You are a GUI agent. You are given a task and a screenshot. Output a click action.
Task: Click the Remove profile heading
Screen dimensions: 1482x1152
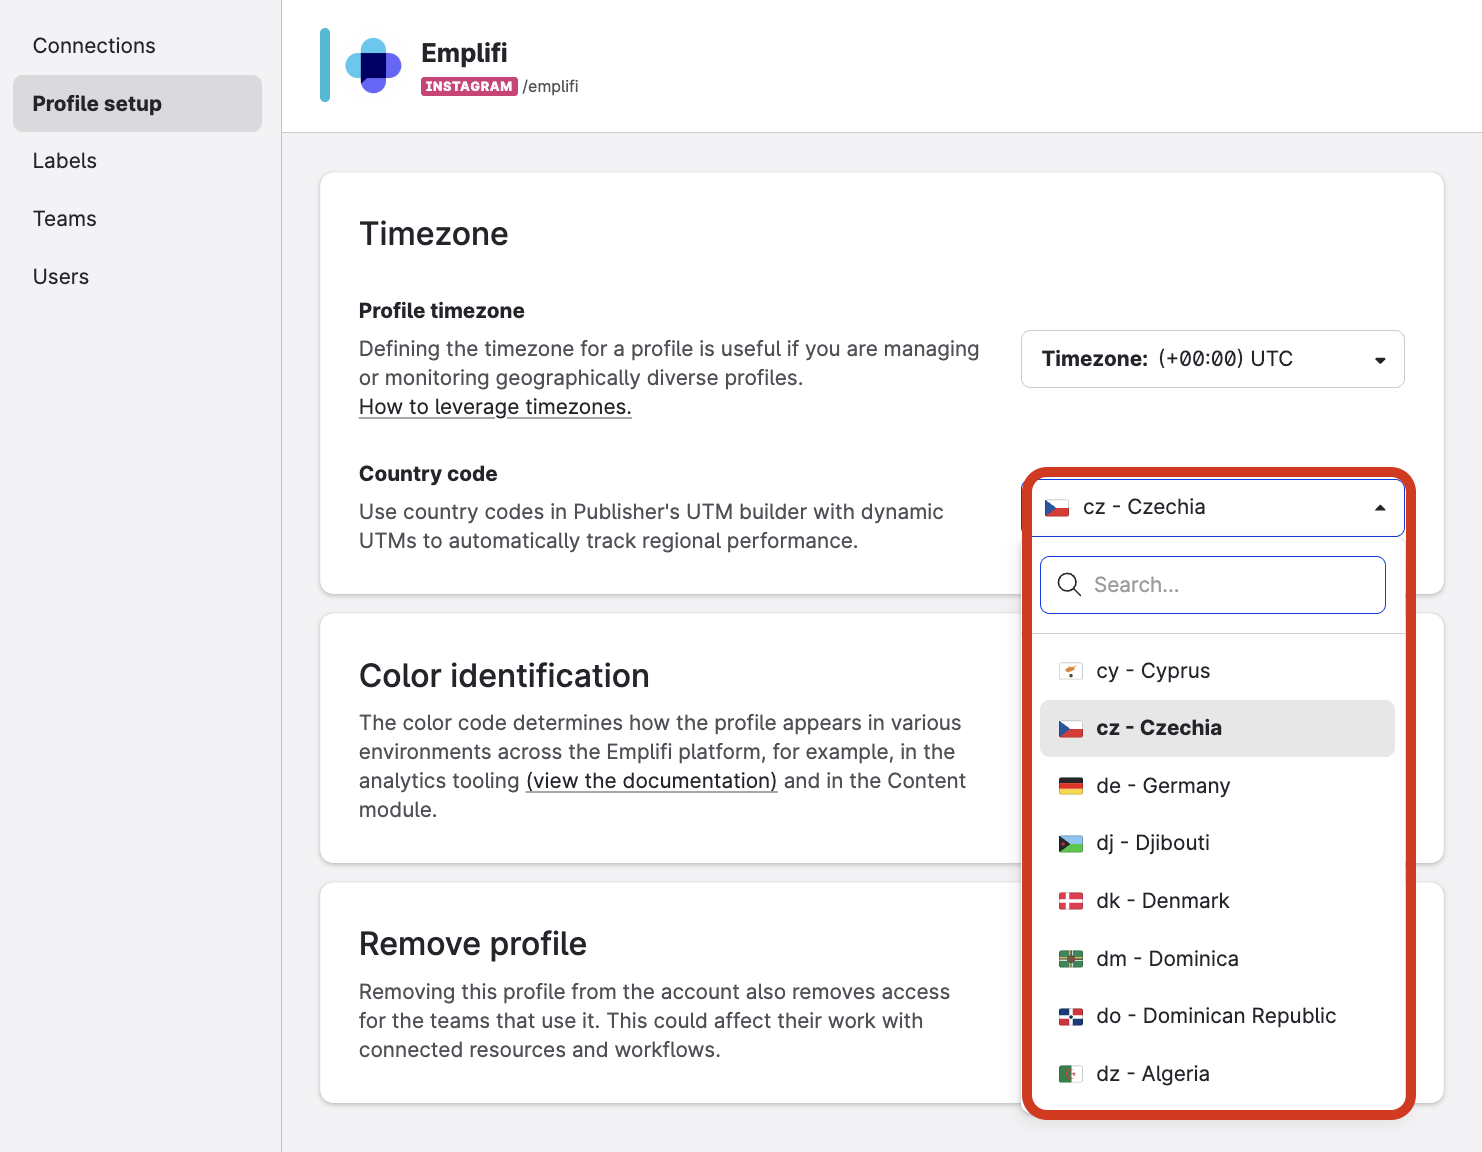pos(473,944)
